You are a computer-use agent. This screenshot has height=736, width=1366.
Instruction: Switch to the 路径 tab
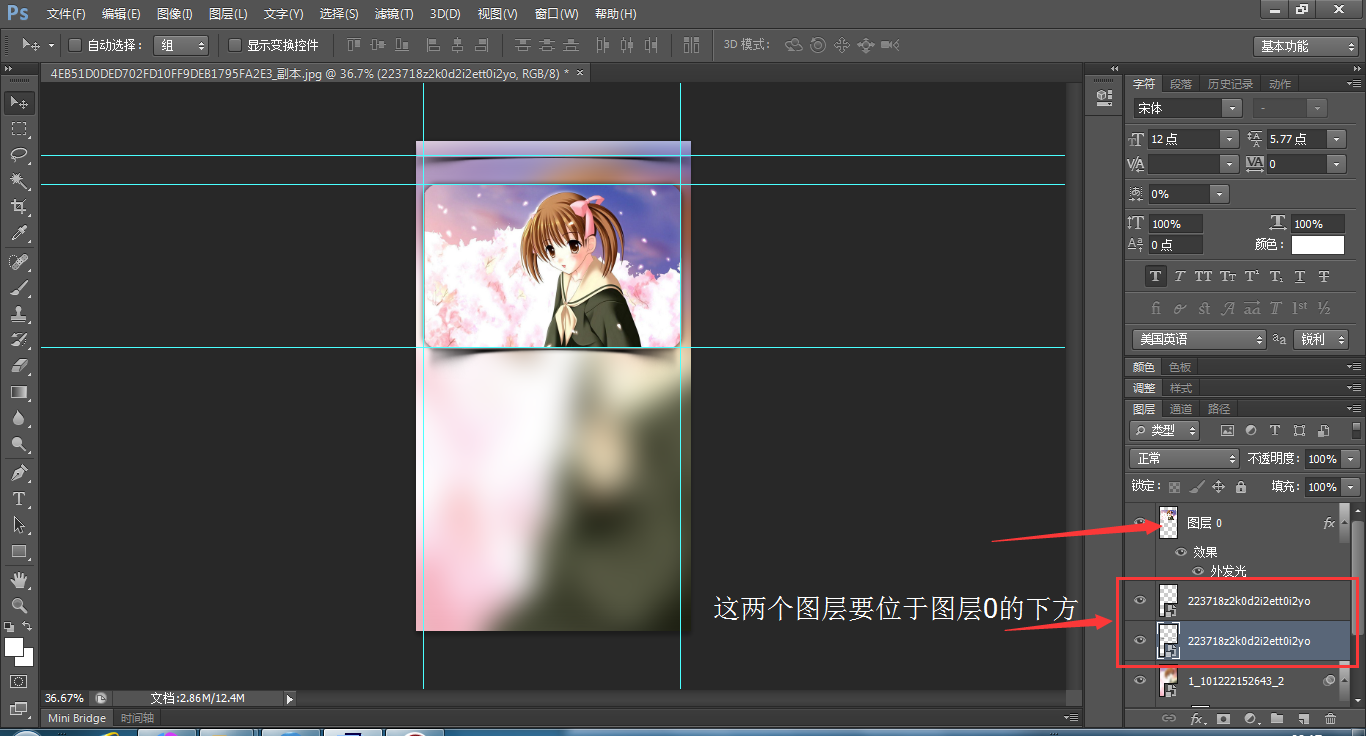tap(1219, 409)
